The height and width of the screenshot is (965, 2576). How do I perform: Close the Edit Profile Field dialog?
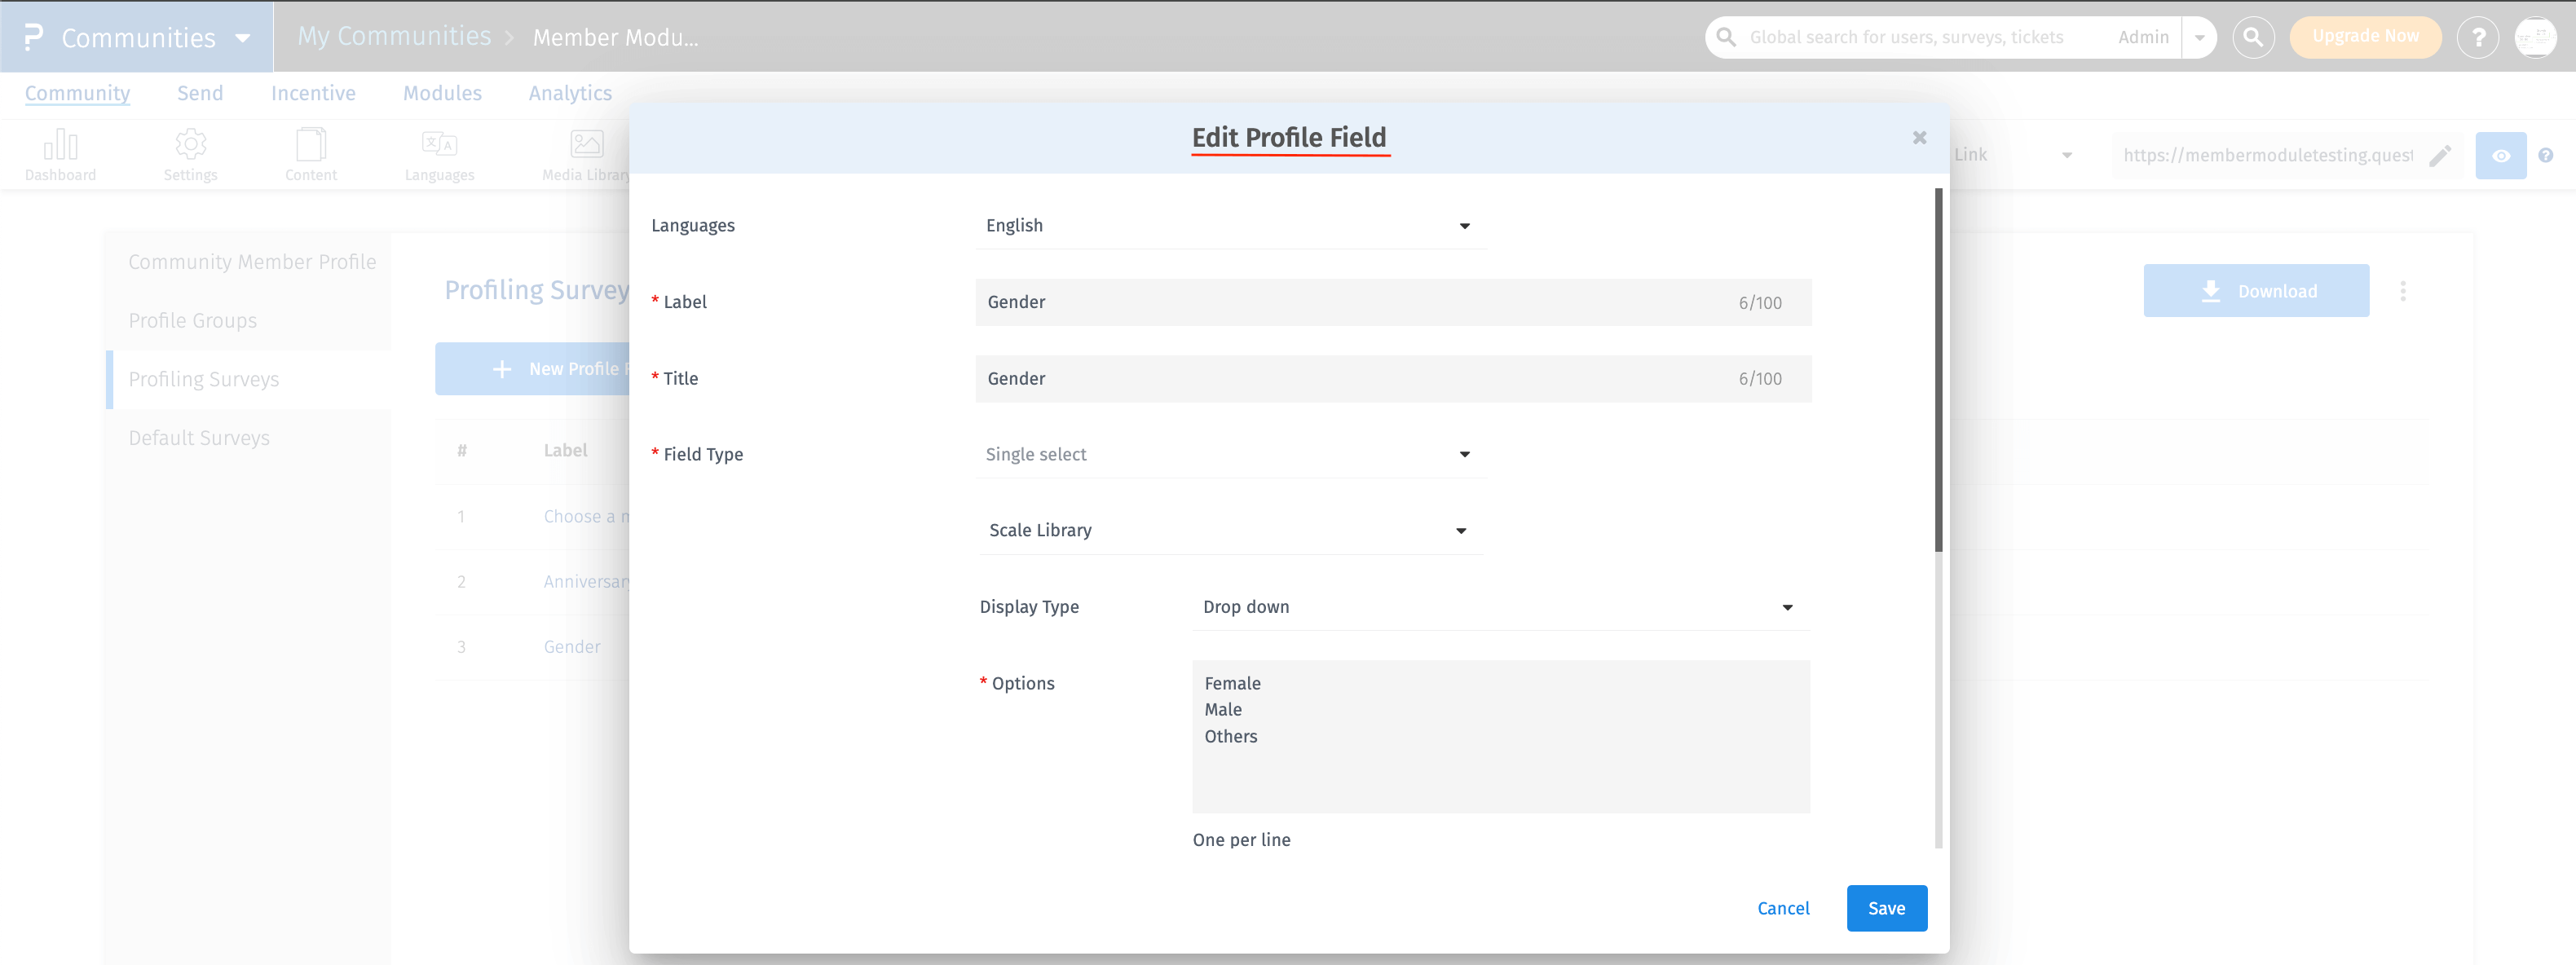[1919, 138]
